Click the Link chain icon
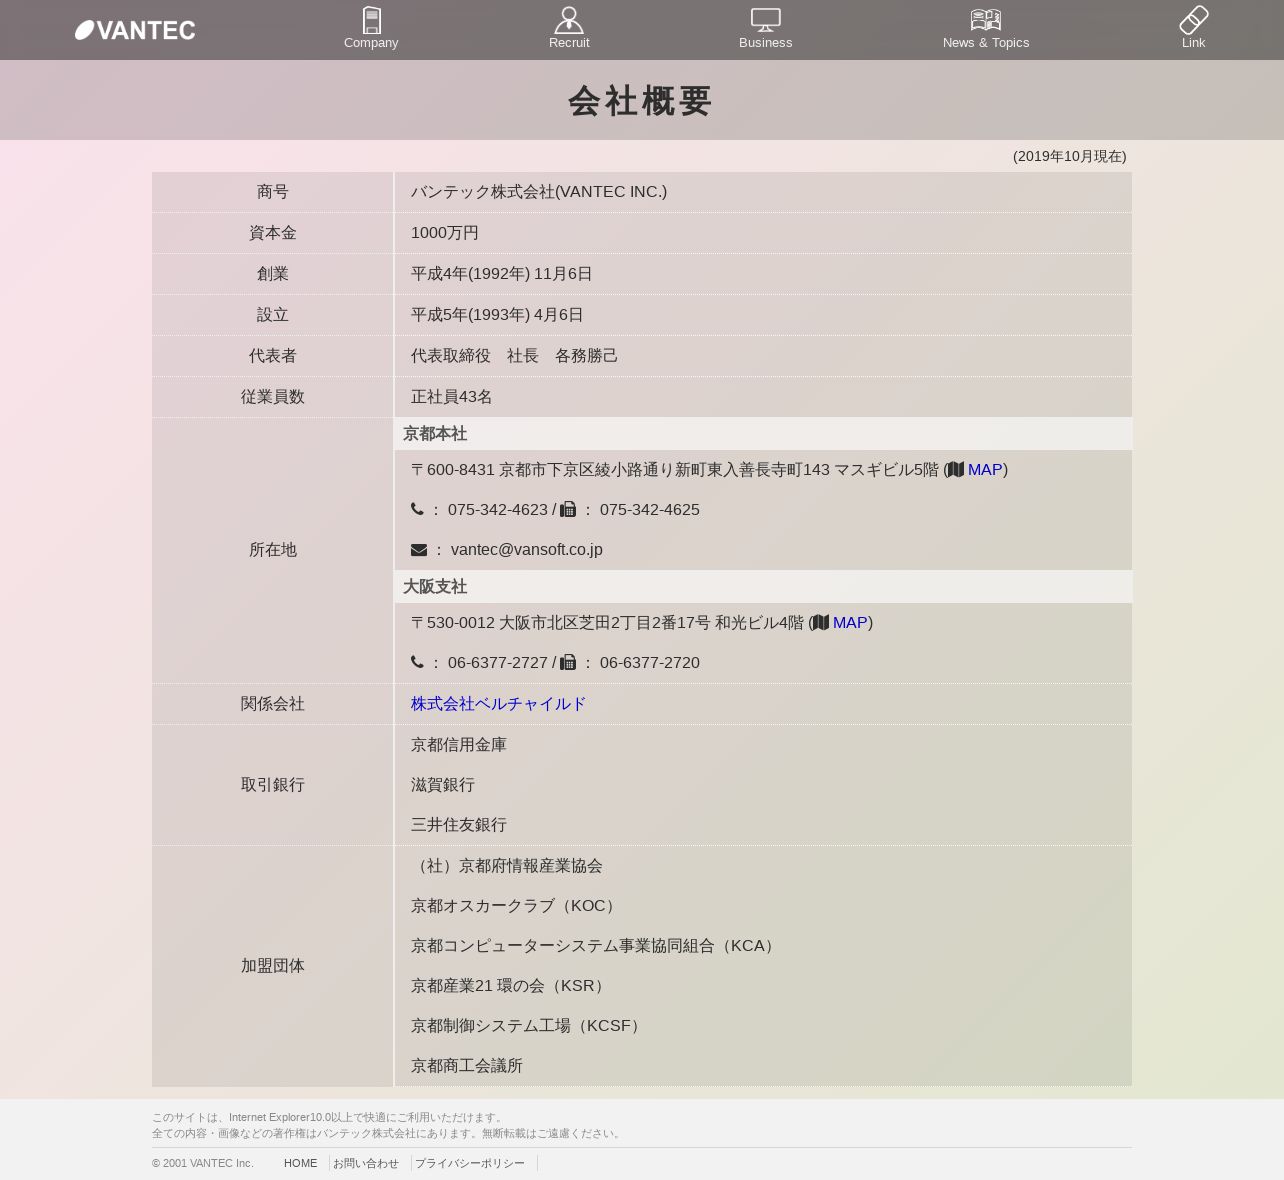 coord(1194,20)
